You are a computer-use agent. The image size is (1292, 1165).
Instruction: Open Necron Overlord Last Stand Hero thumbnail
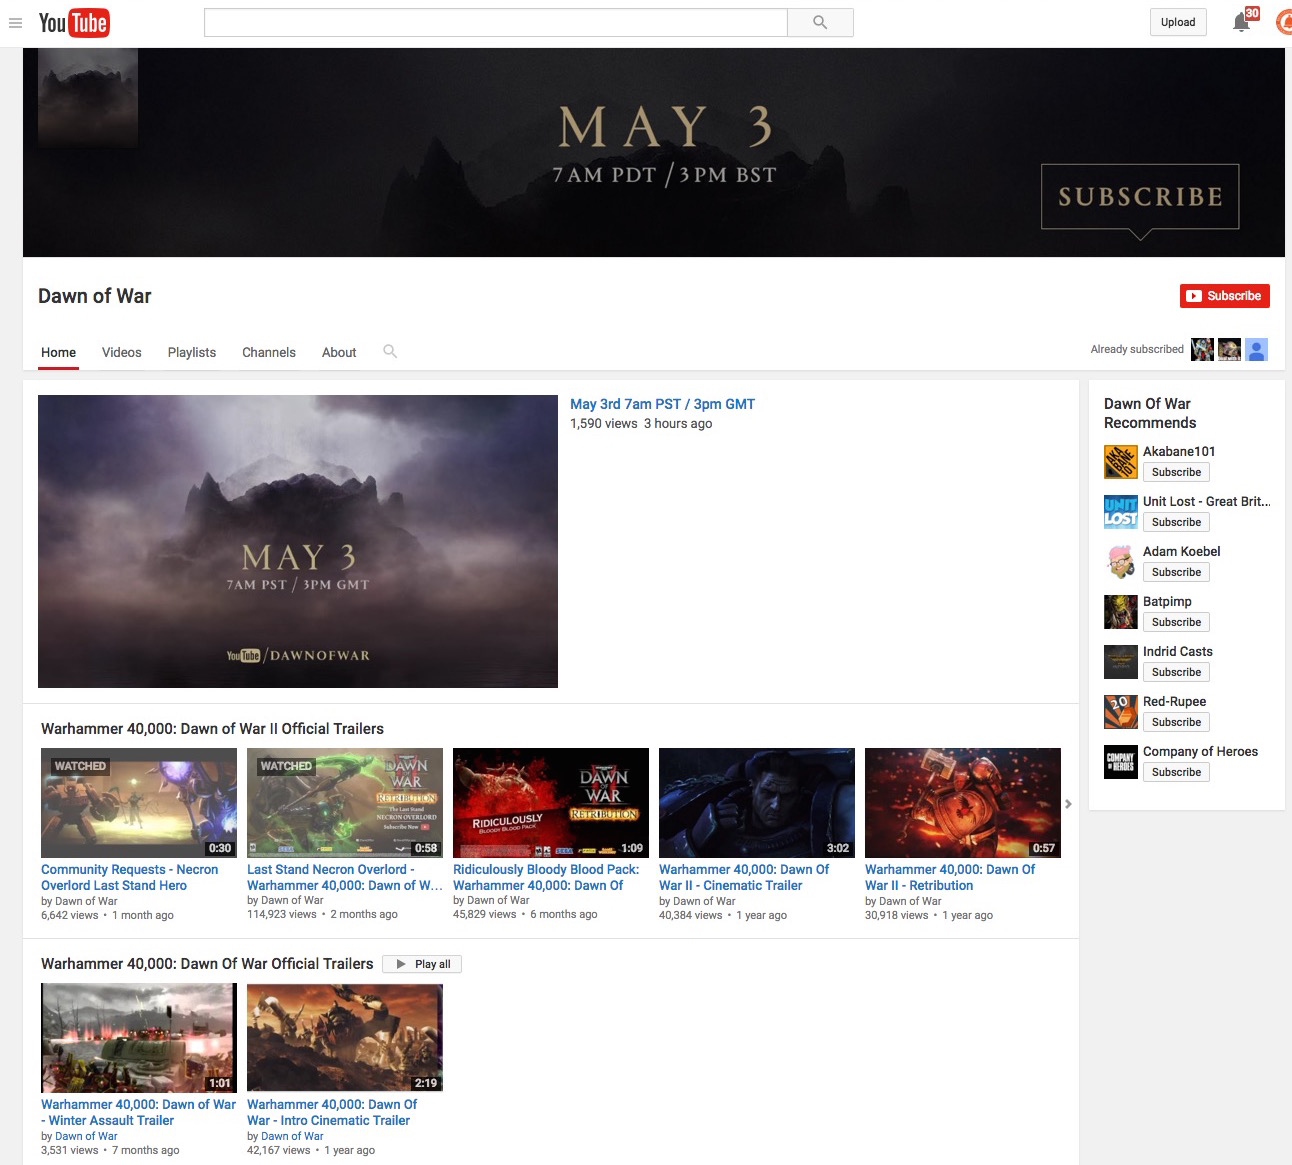pyautogui.click(x=139, y=803)
